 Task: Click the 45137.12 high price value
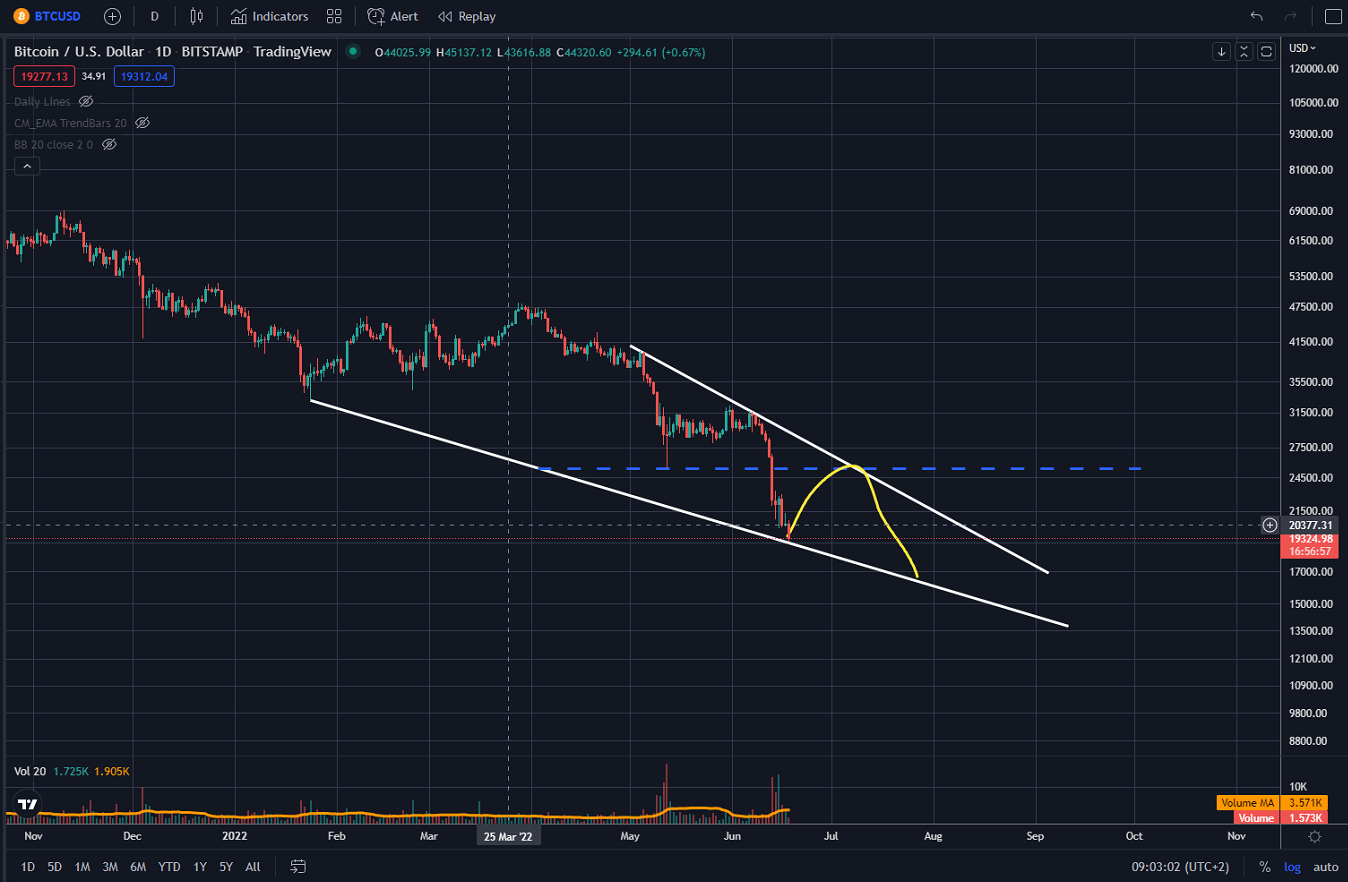[466, 52]
